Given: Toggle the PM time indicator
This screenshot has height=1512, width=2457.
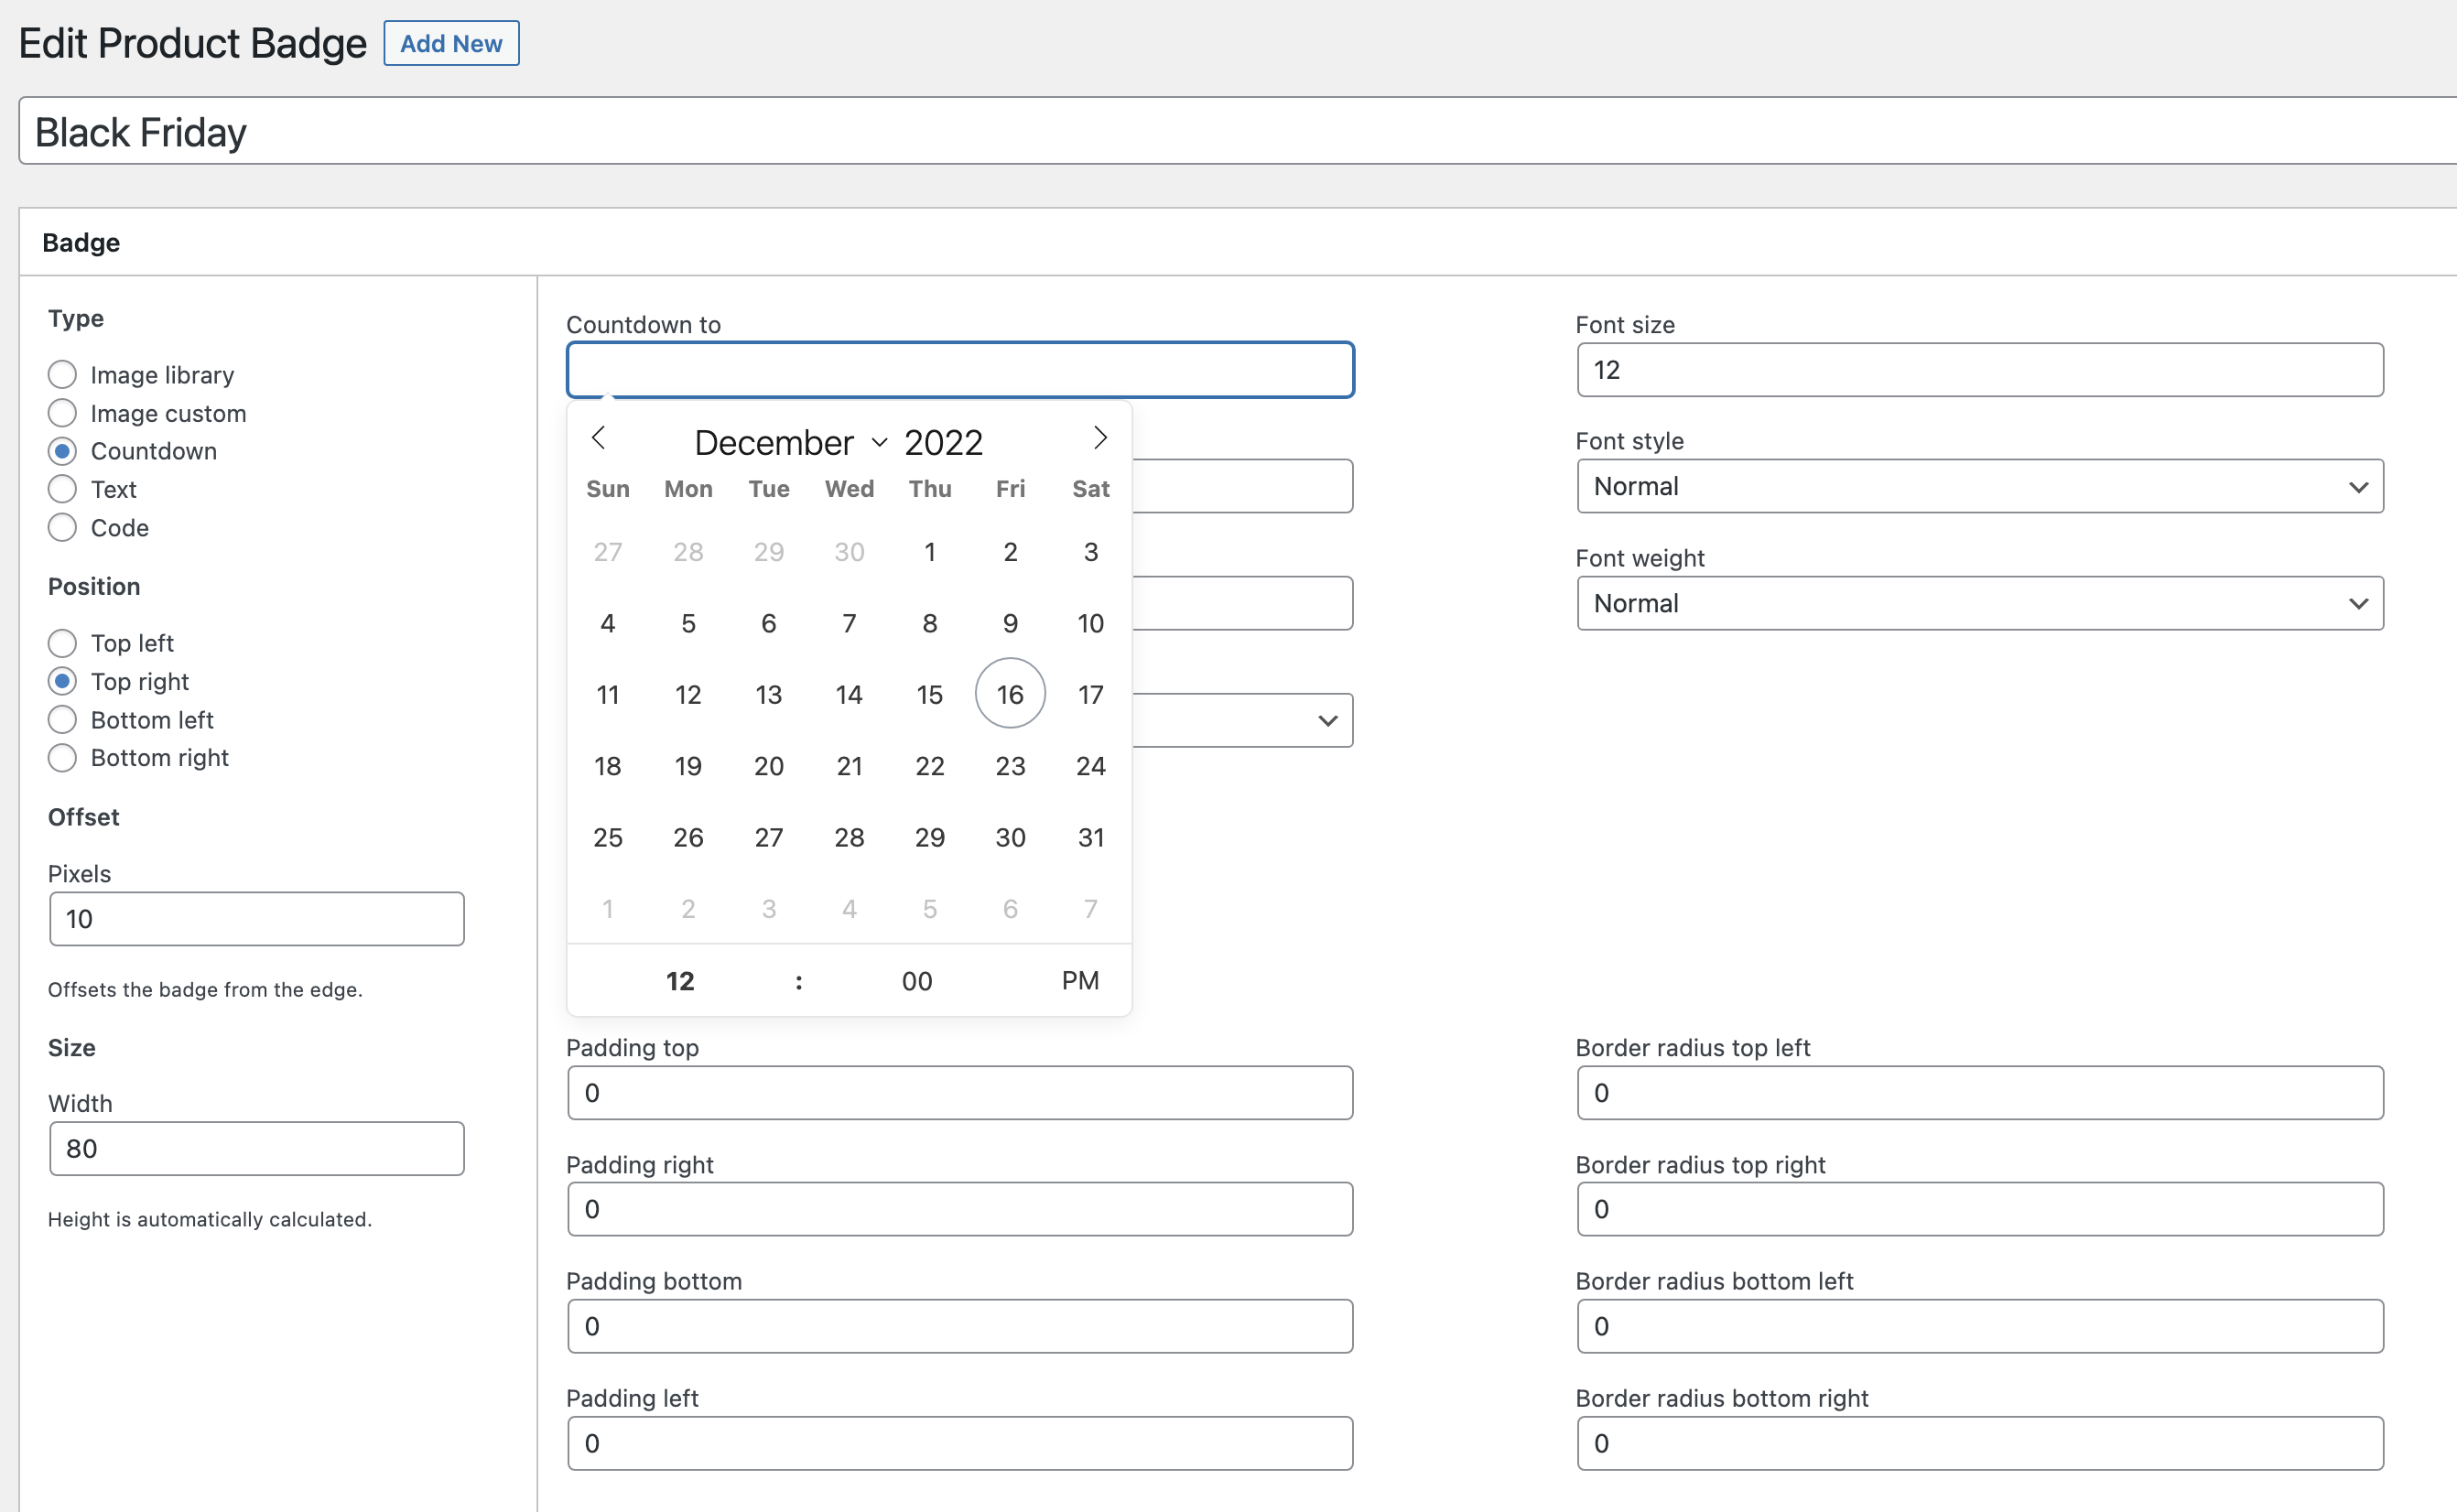Looking at the screenshot, I should pyautogui.click(x=1080, y=981).
